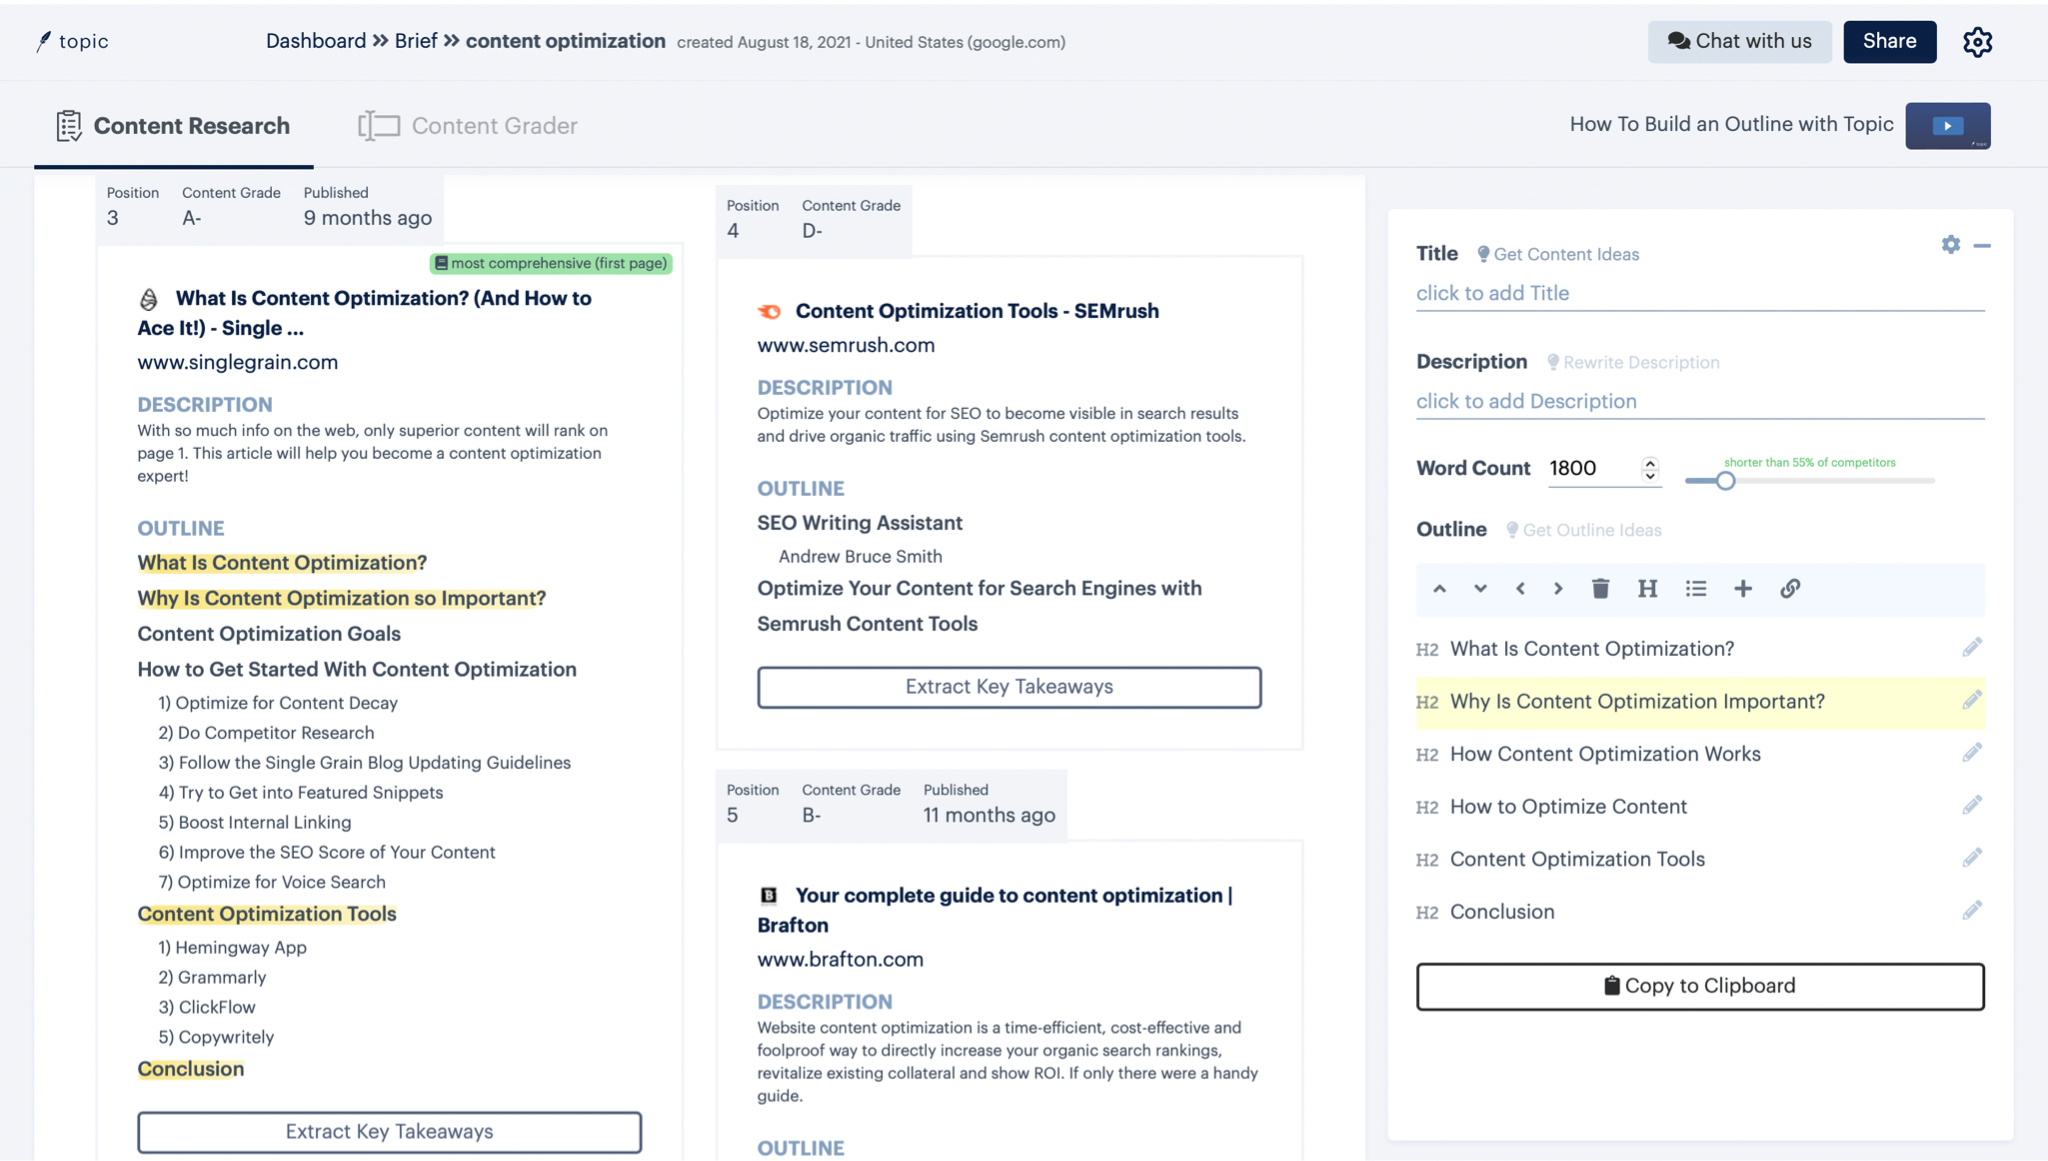Toggle heading level with H icon
The width and height of the screenshot is (2048, 1161).
[x=1647, y=589]
